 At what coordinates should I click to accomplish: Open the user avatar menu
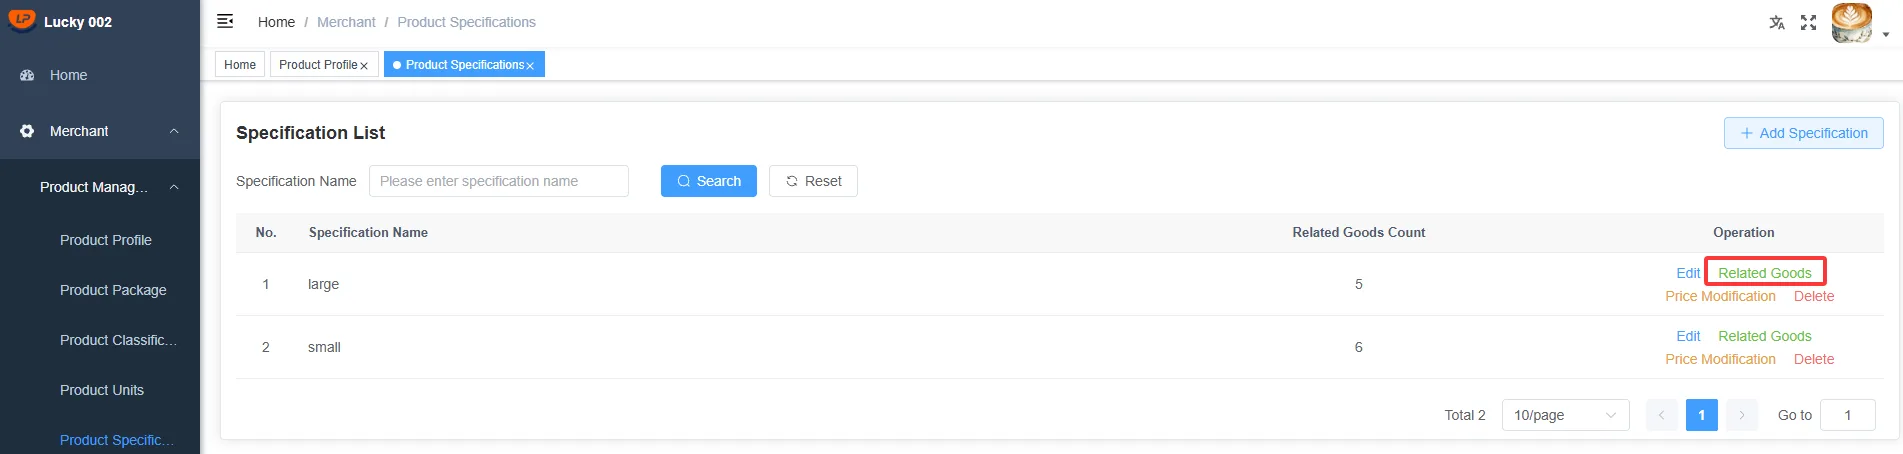click(1852, 23)
